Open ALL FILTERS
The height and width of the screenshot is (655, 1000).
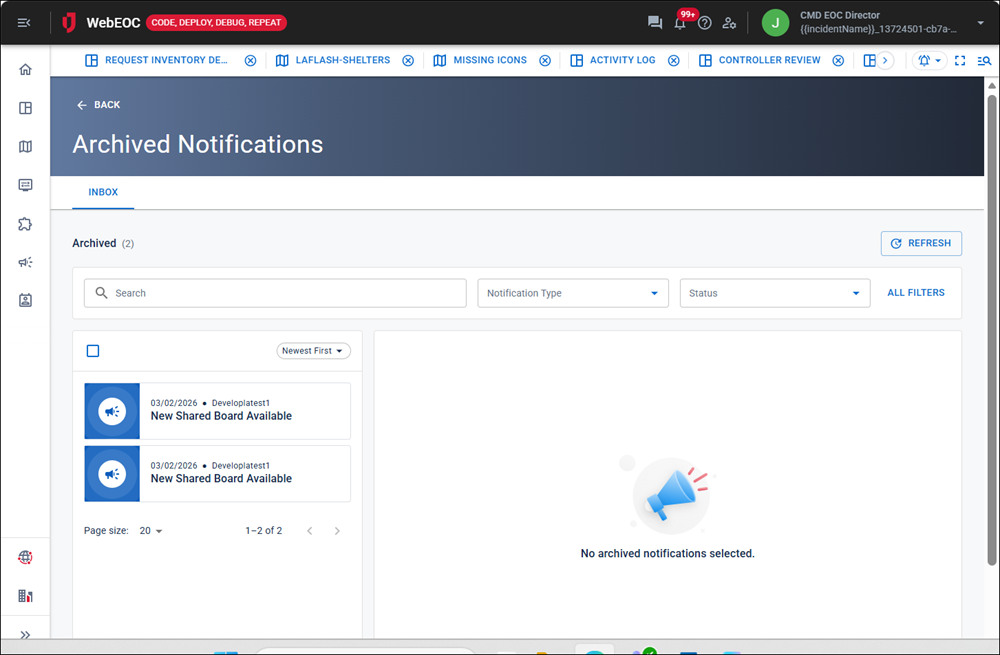tap(916, 293)
